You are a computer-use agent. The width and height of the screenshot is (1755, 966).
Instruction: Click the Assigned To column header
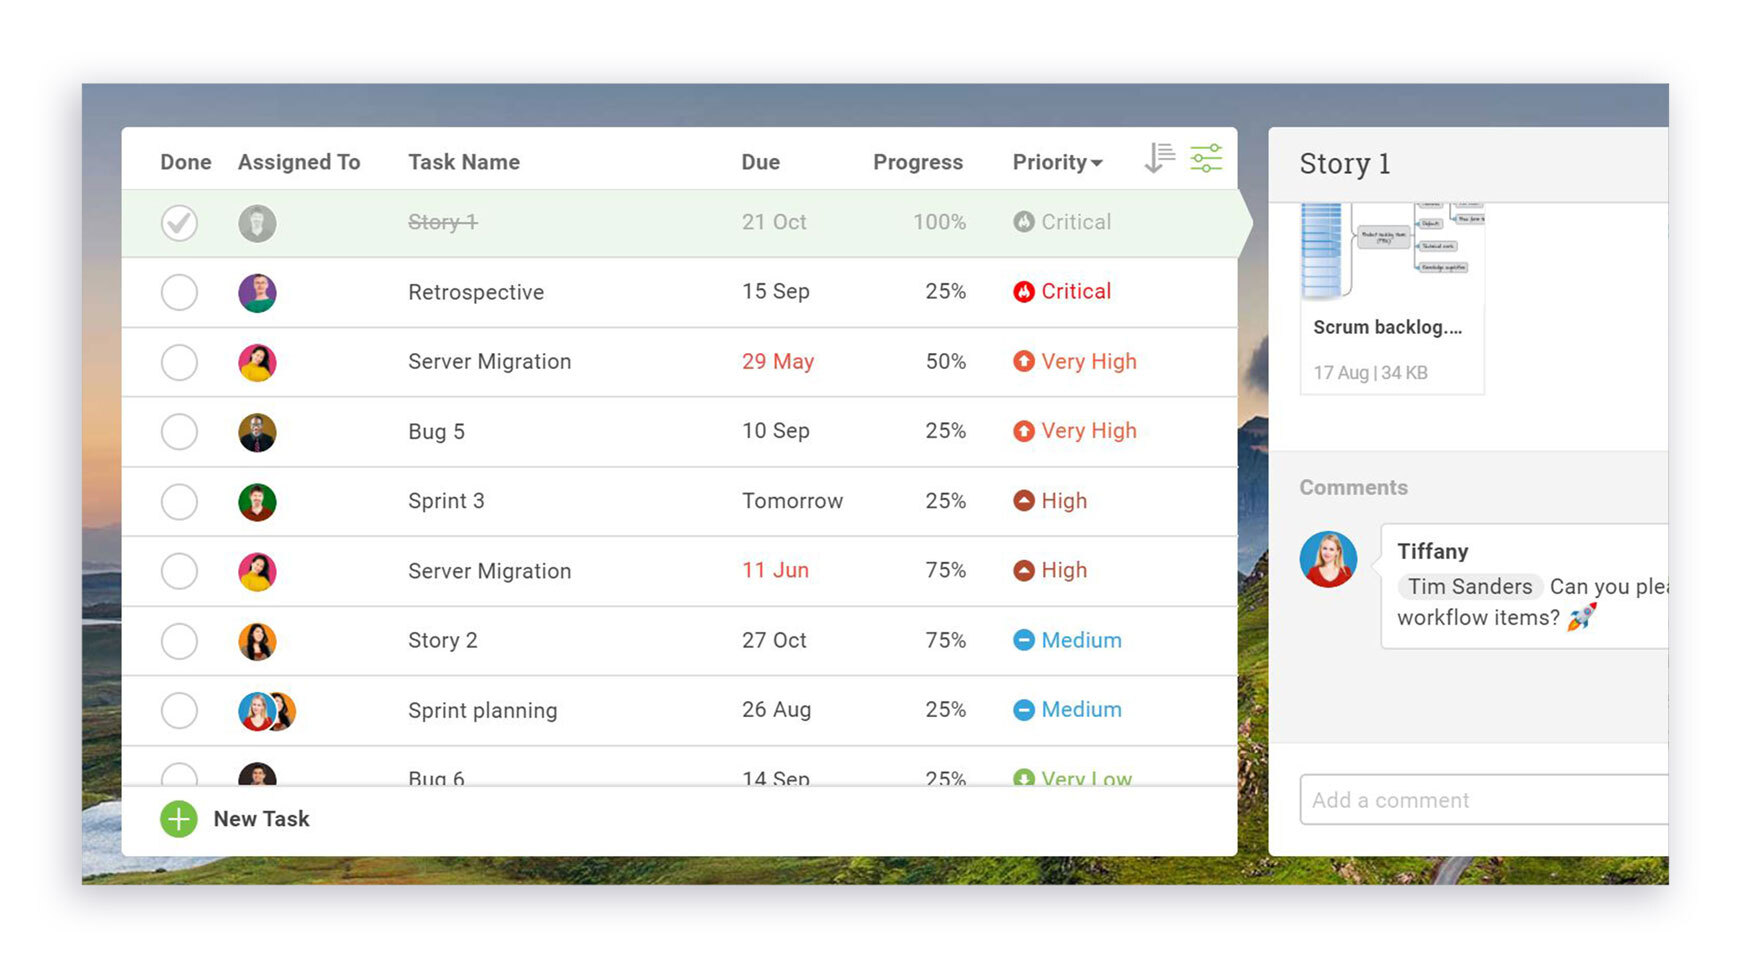point(299,162)
